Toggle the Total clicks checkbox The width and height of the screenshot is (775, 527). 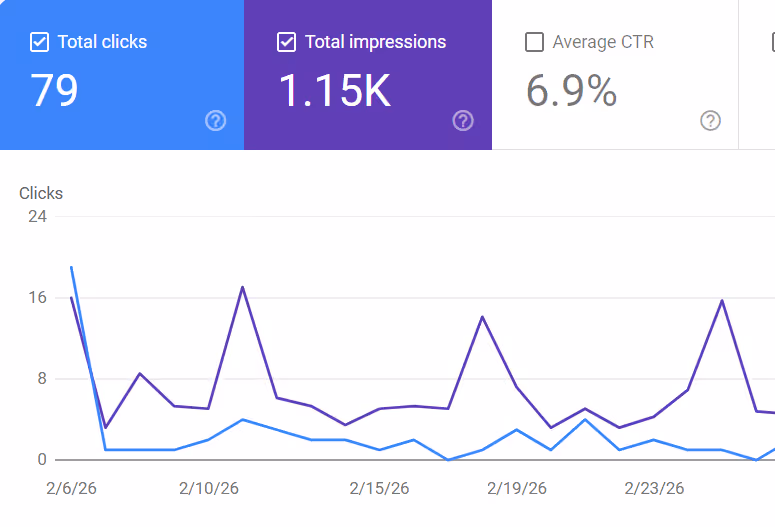click(x=40, y=42)
